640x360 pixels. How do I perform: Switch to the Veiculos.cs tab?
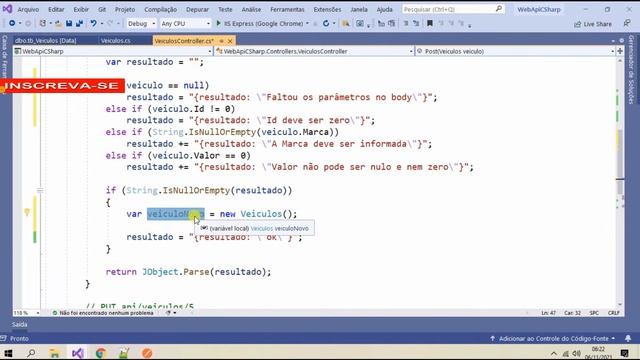(116, 40)
